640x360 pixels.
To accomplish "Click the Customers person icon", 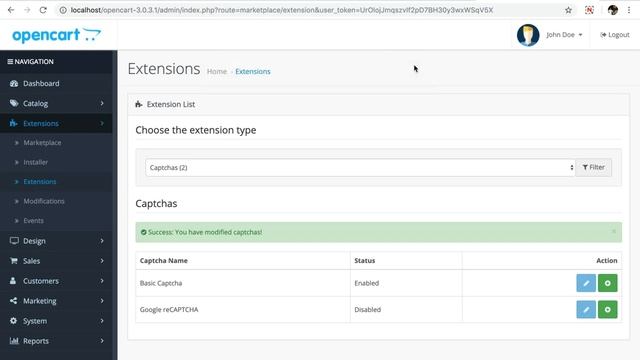I will coord(13,280).
